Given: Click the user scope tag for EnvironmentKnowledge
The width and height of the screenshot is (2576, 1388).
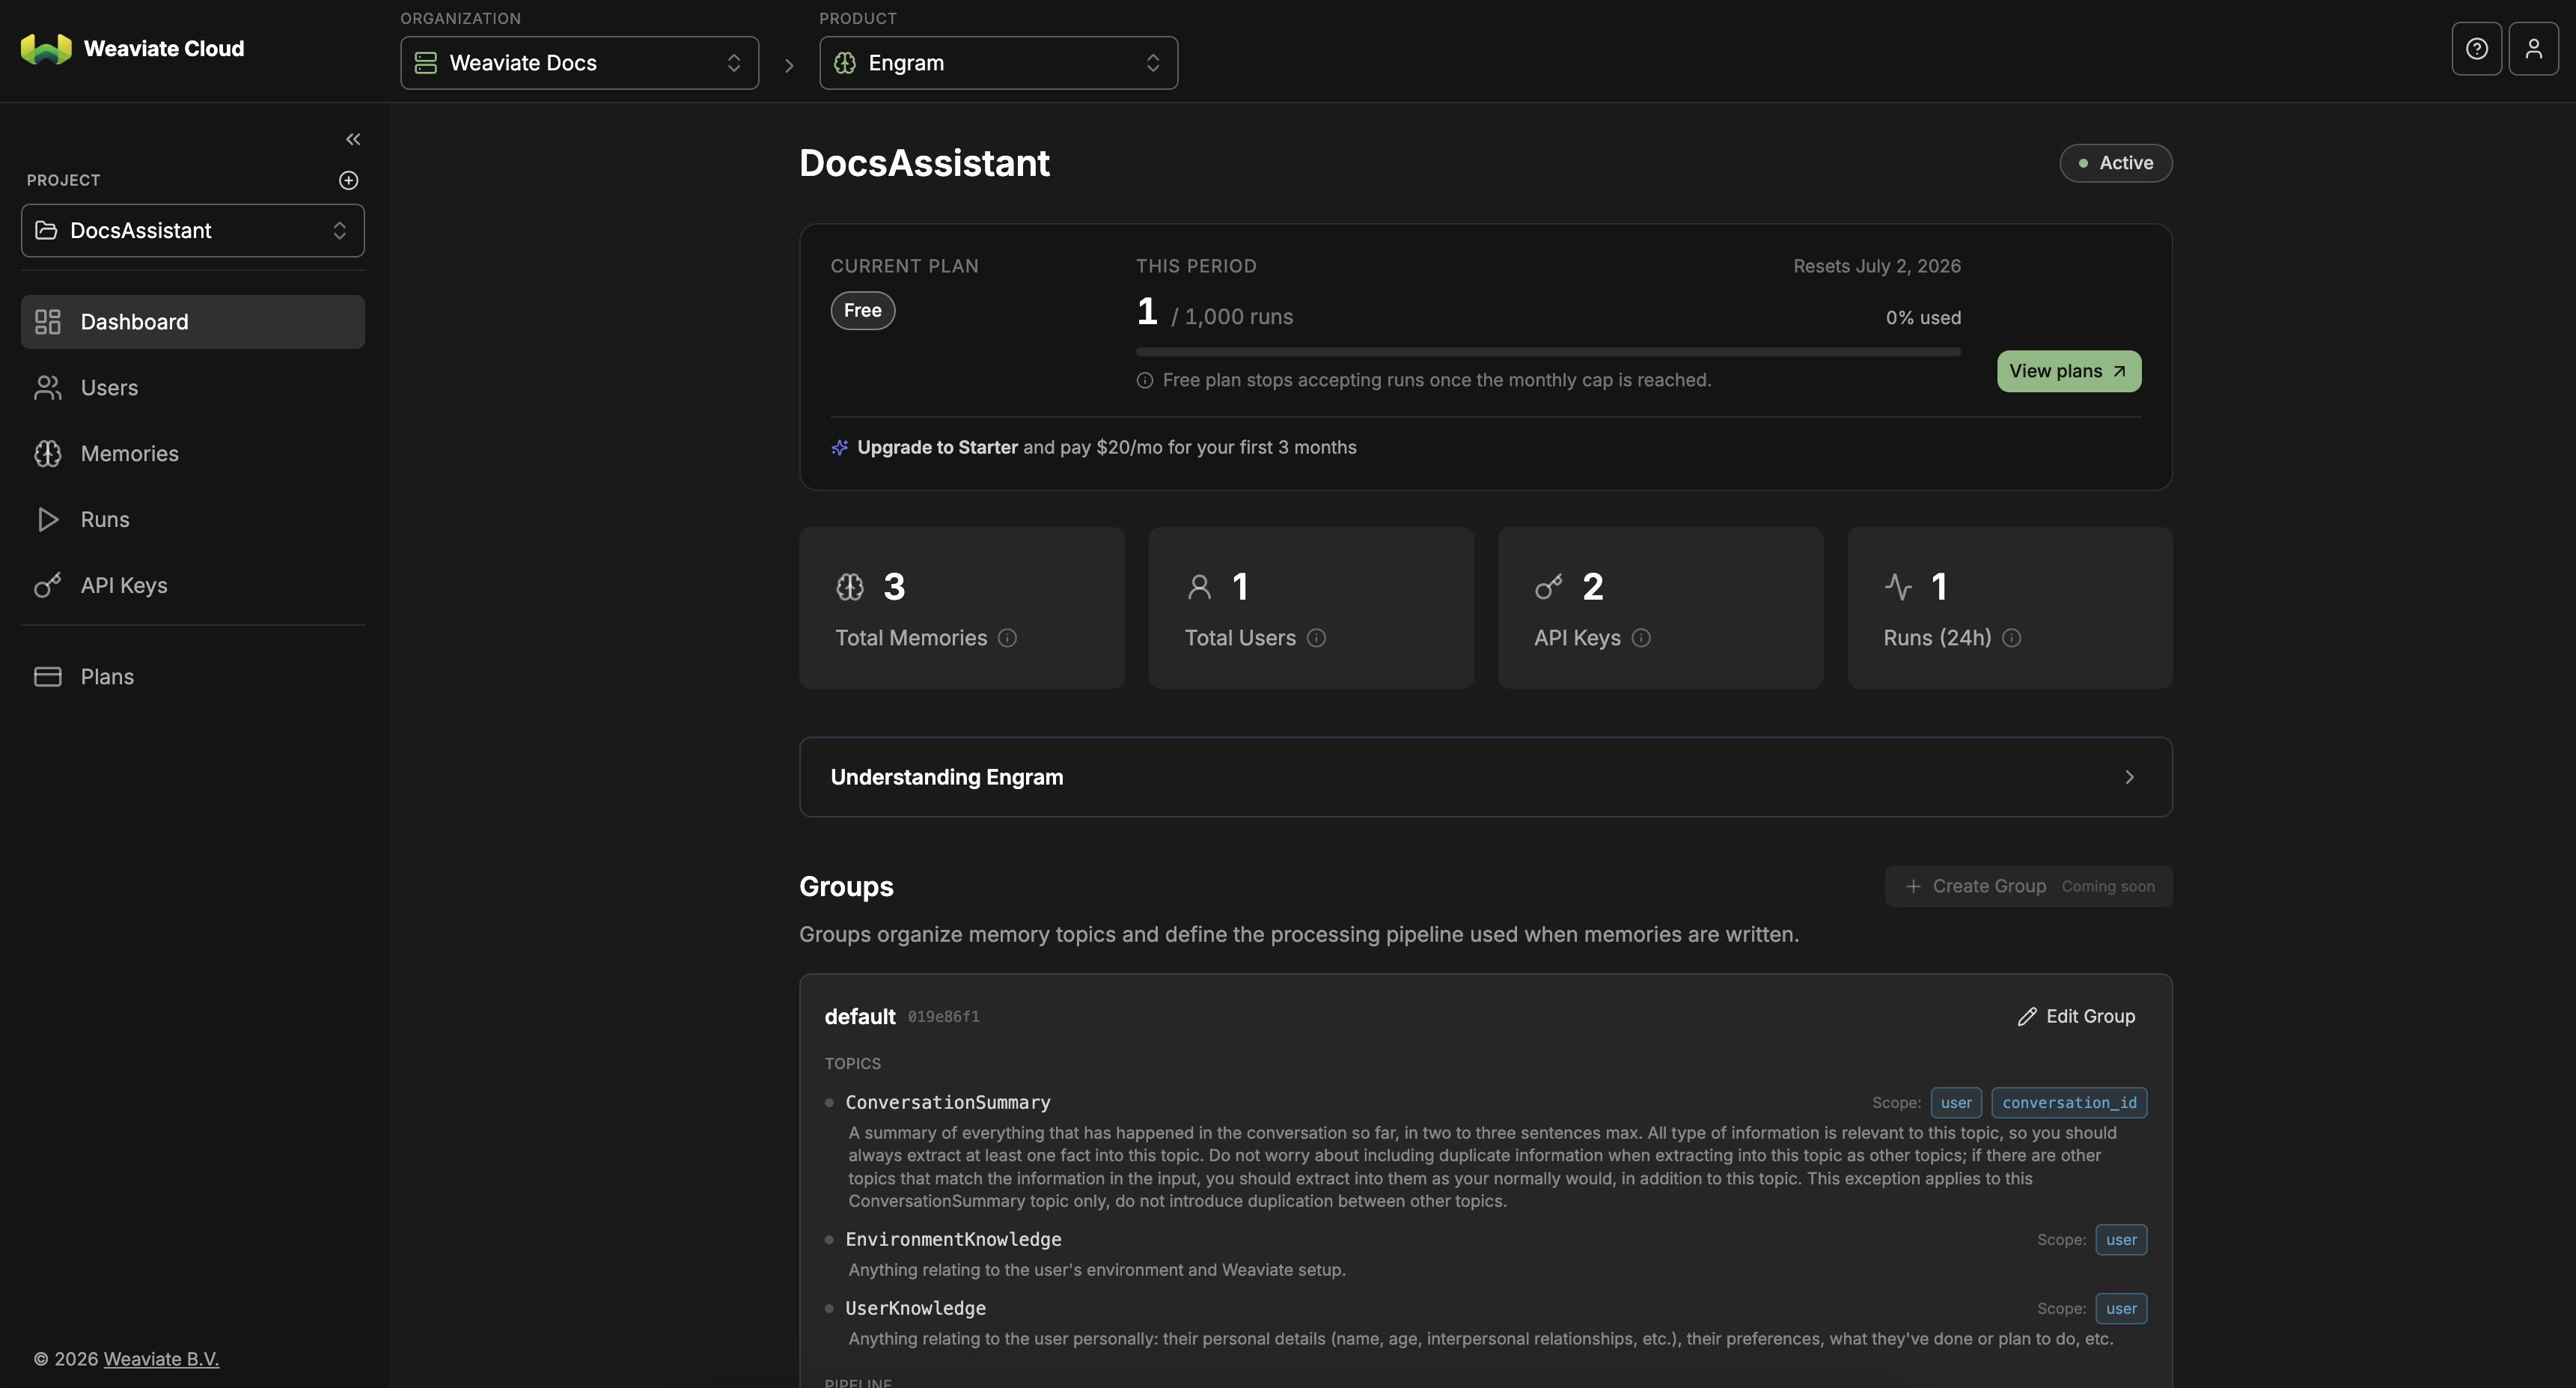Looking at the screenshot, I should click(x=2120, y=1240).
